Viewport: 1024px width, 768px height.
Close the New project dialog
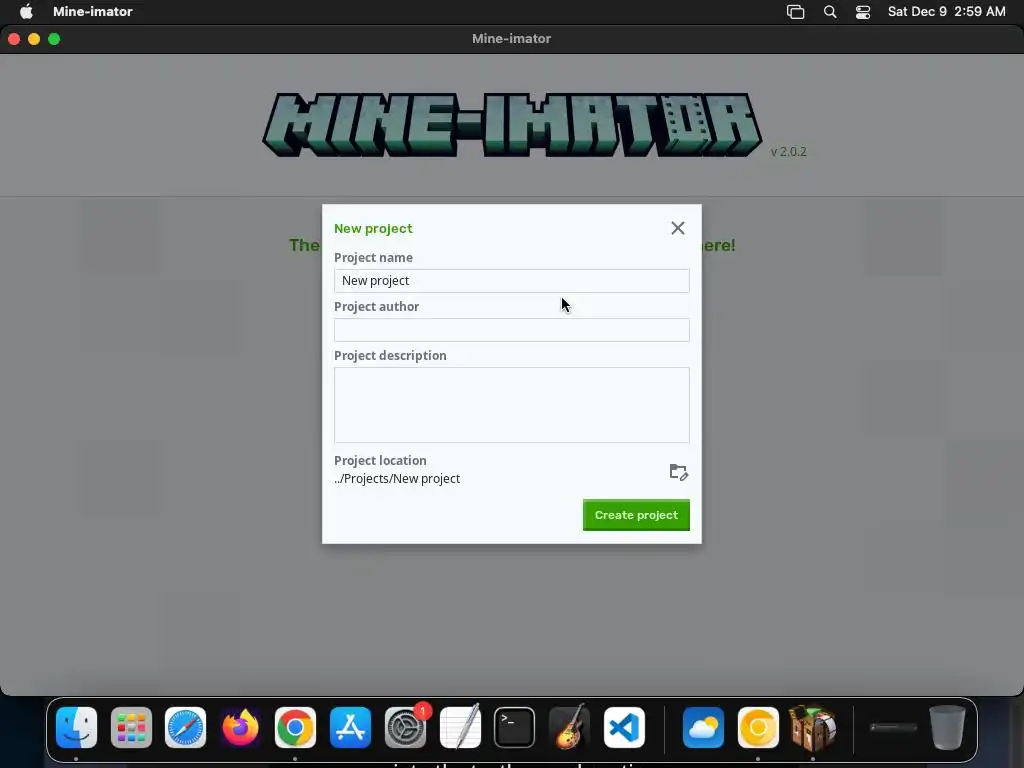(x=678, y=228)
